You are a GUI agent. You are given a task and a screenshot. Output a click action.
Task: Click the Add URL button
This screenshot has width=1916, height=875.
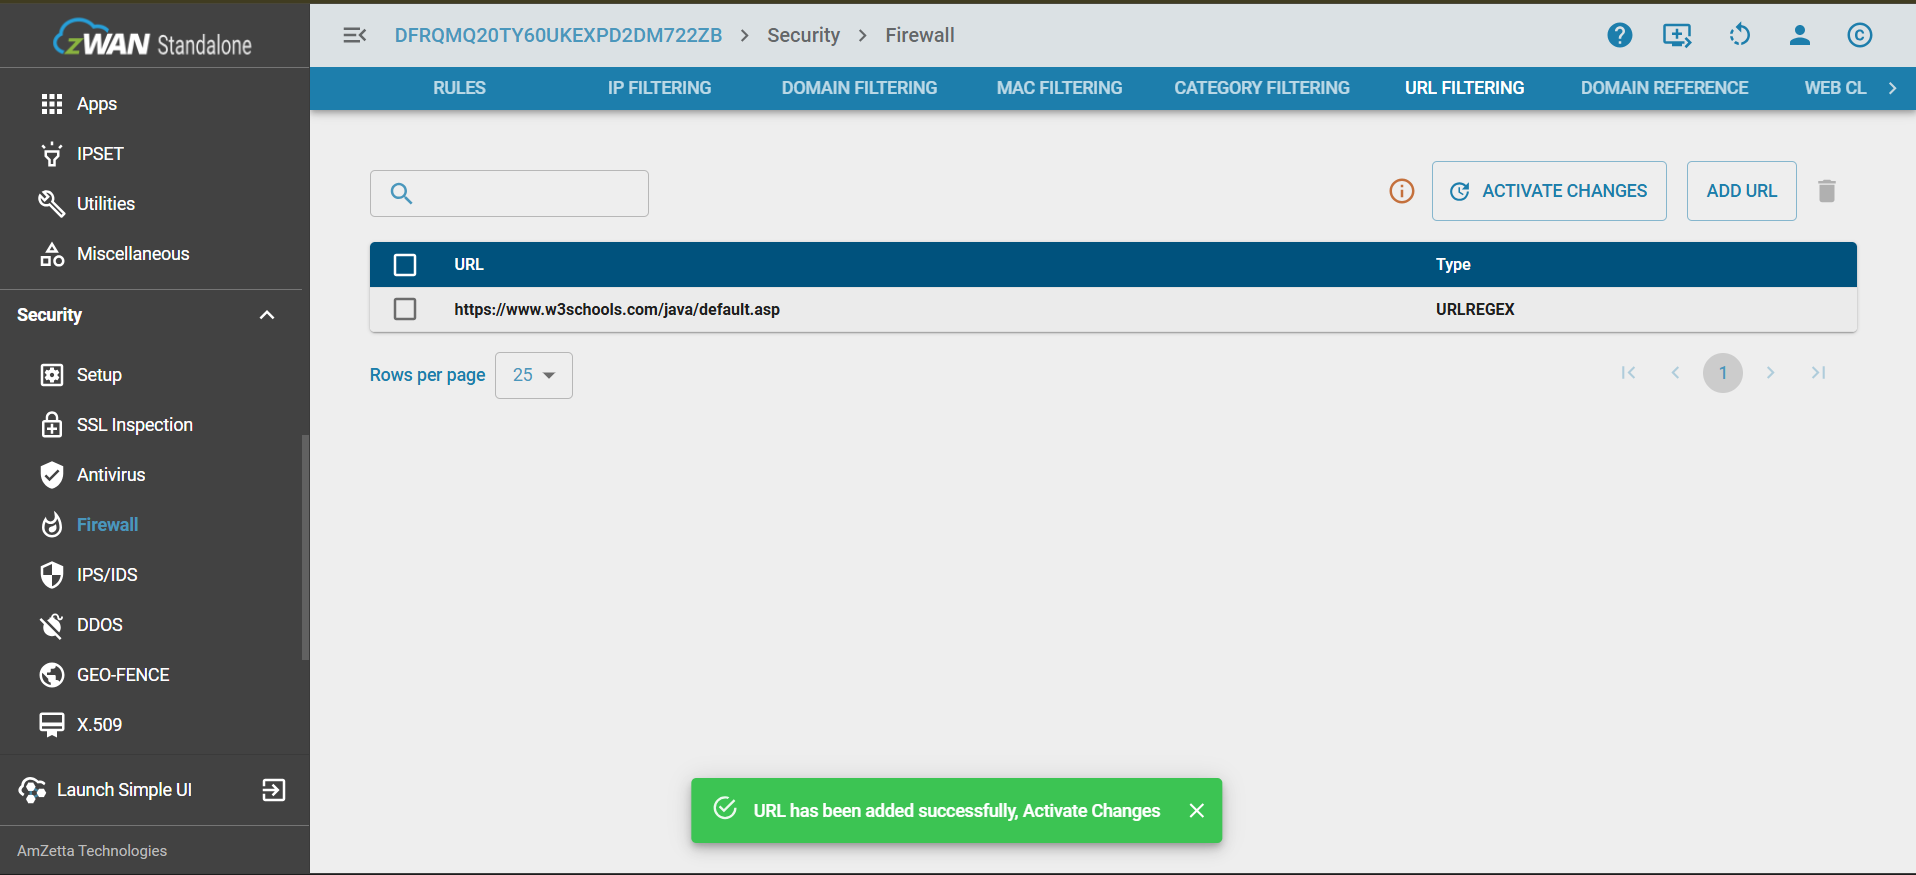1741,191
